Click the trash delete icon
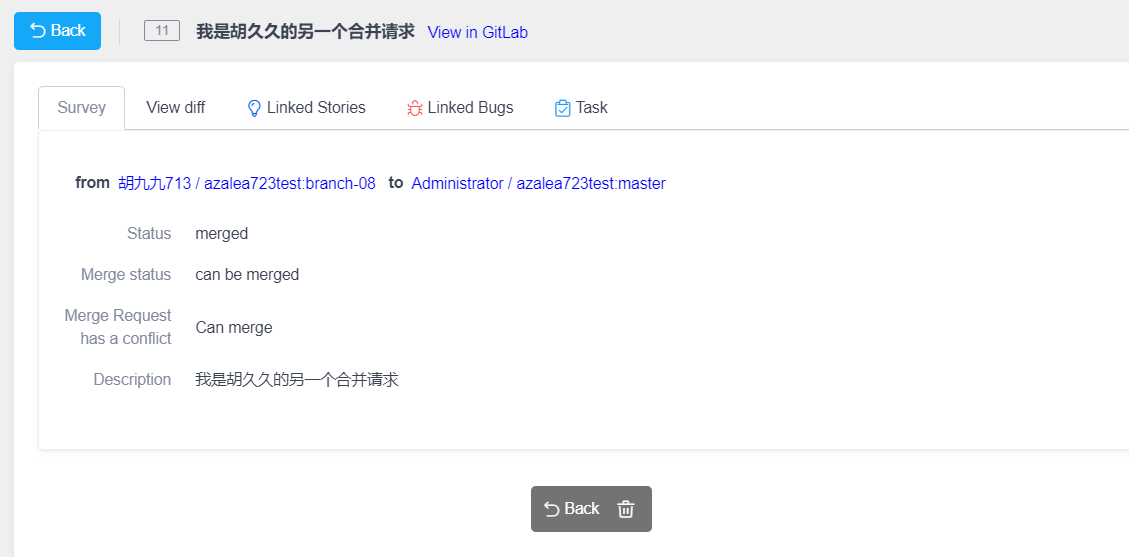This screenshot has width=1129, height=557. click(626, 509)
